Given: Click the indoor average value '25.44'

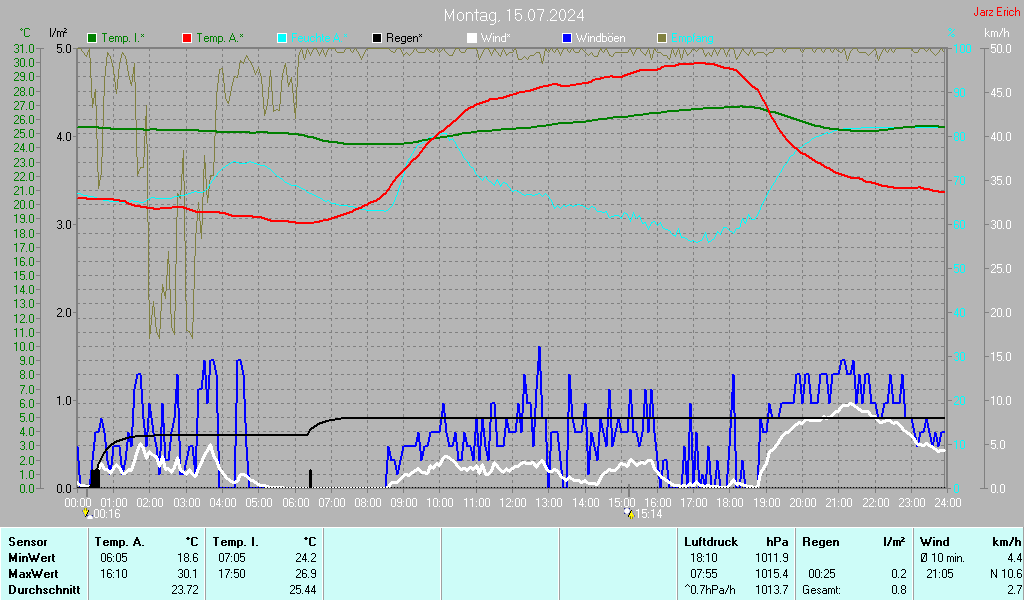Looking at the screenshot, I should coord(303,590).
